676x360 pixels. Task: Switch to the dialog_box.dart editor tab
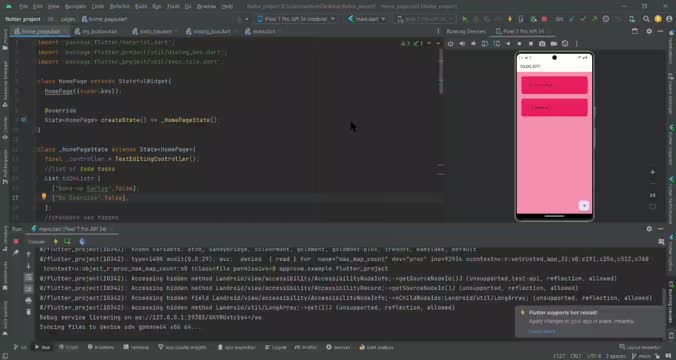tap(211, 31)
